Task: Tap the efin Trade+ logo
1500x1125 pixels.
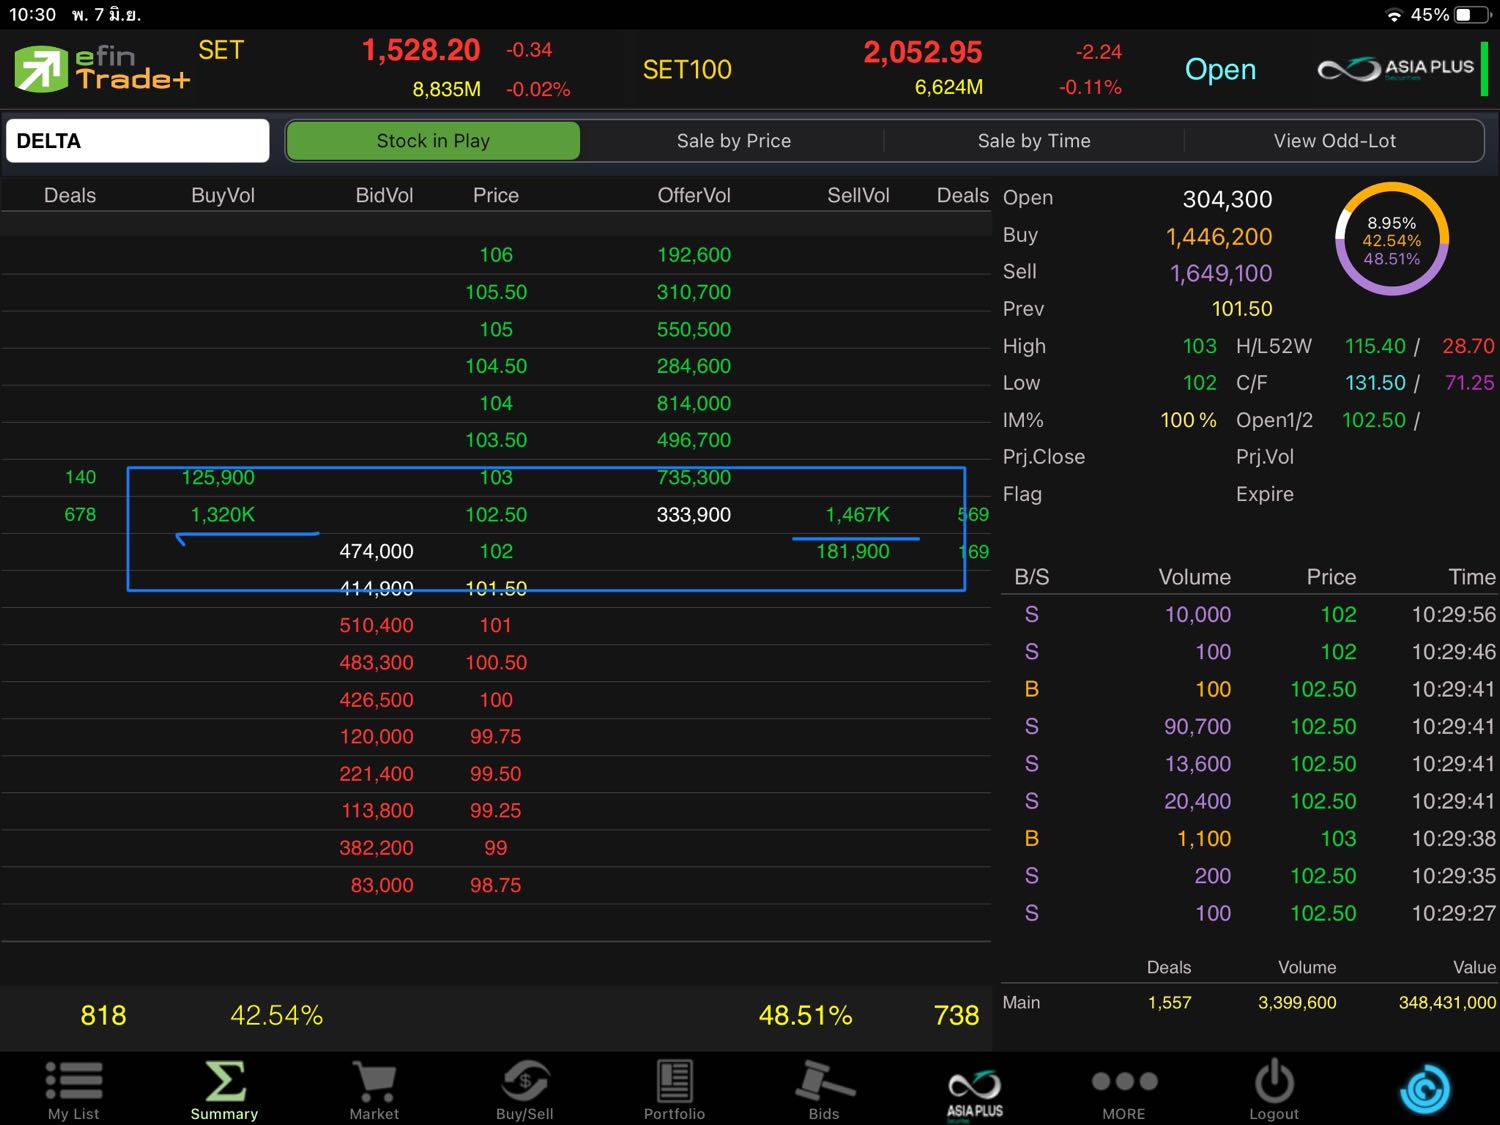Action: [102, 69]
